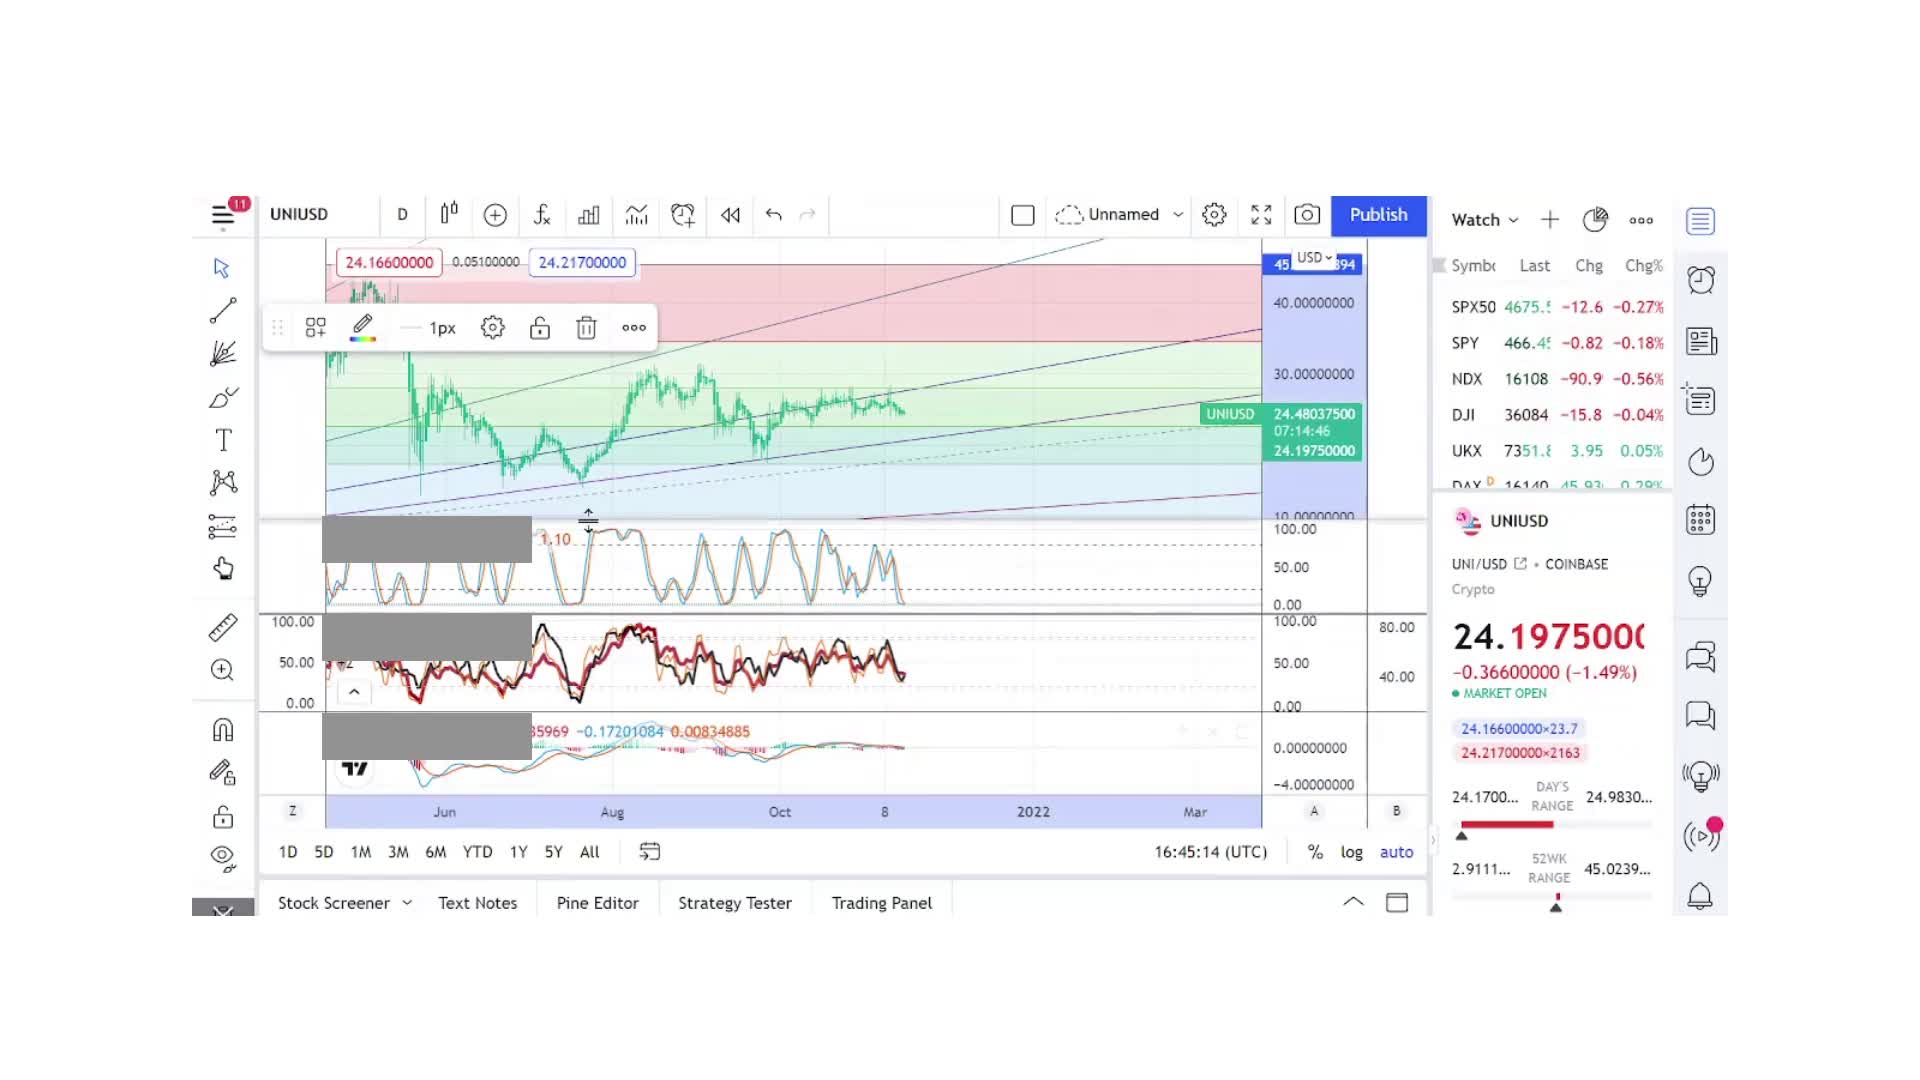Open the chart layout selector square
The width and height of the screenshot is (1920, 1080).
1022,215
